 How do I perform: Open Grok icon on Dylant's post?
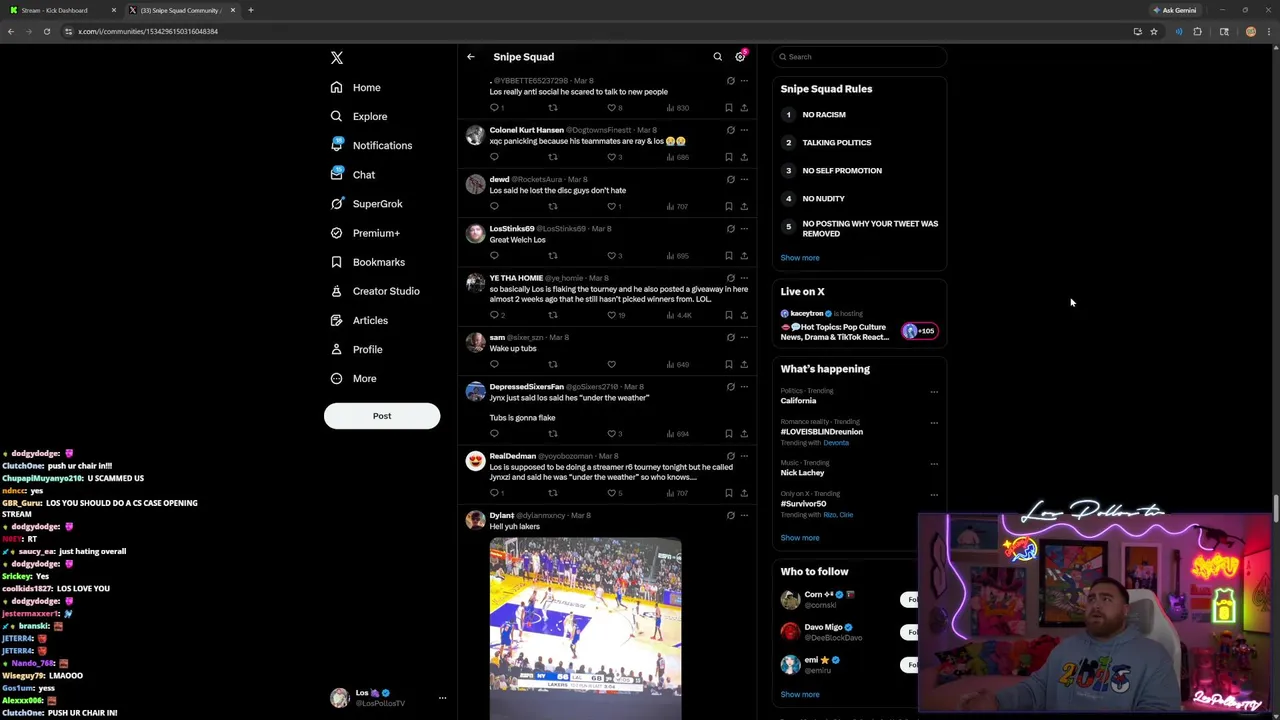tap(730, 516)
